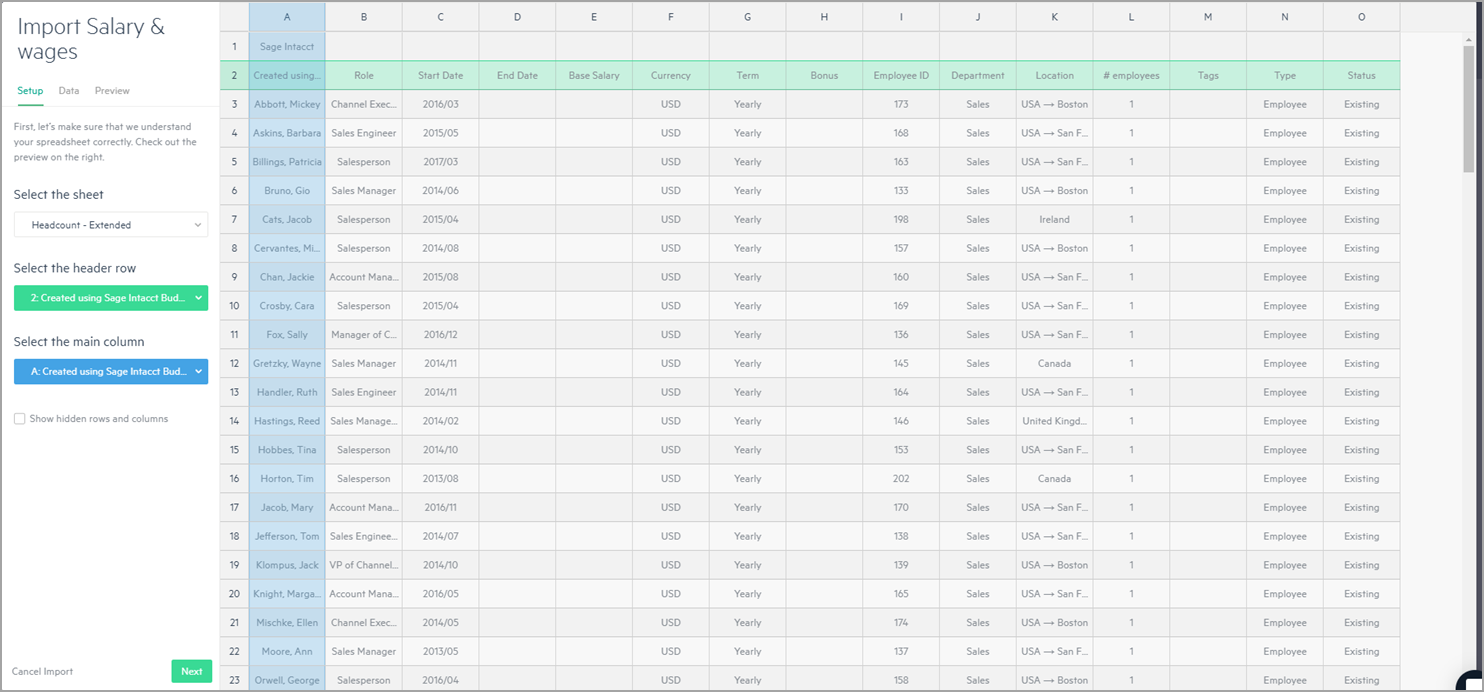Click the Askins, Barbara cell
1484x692 pixels.
[287, 133]
